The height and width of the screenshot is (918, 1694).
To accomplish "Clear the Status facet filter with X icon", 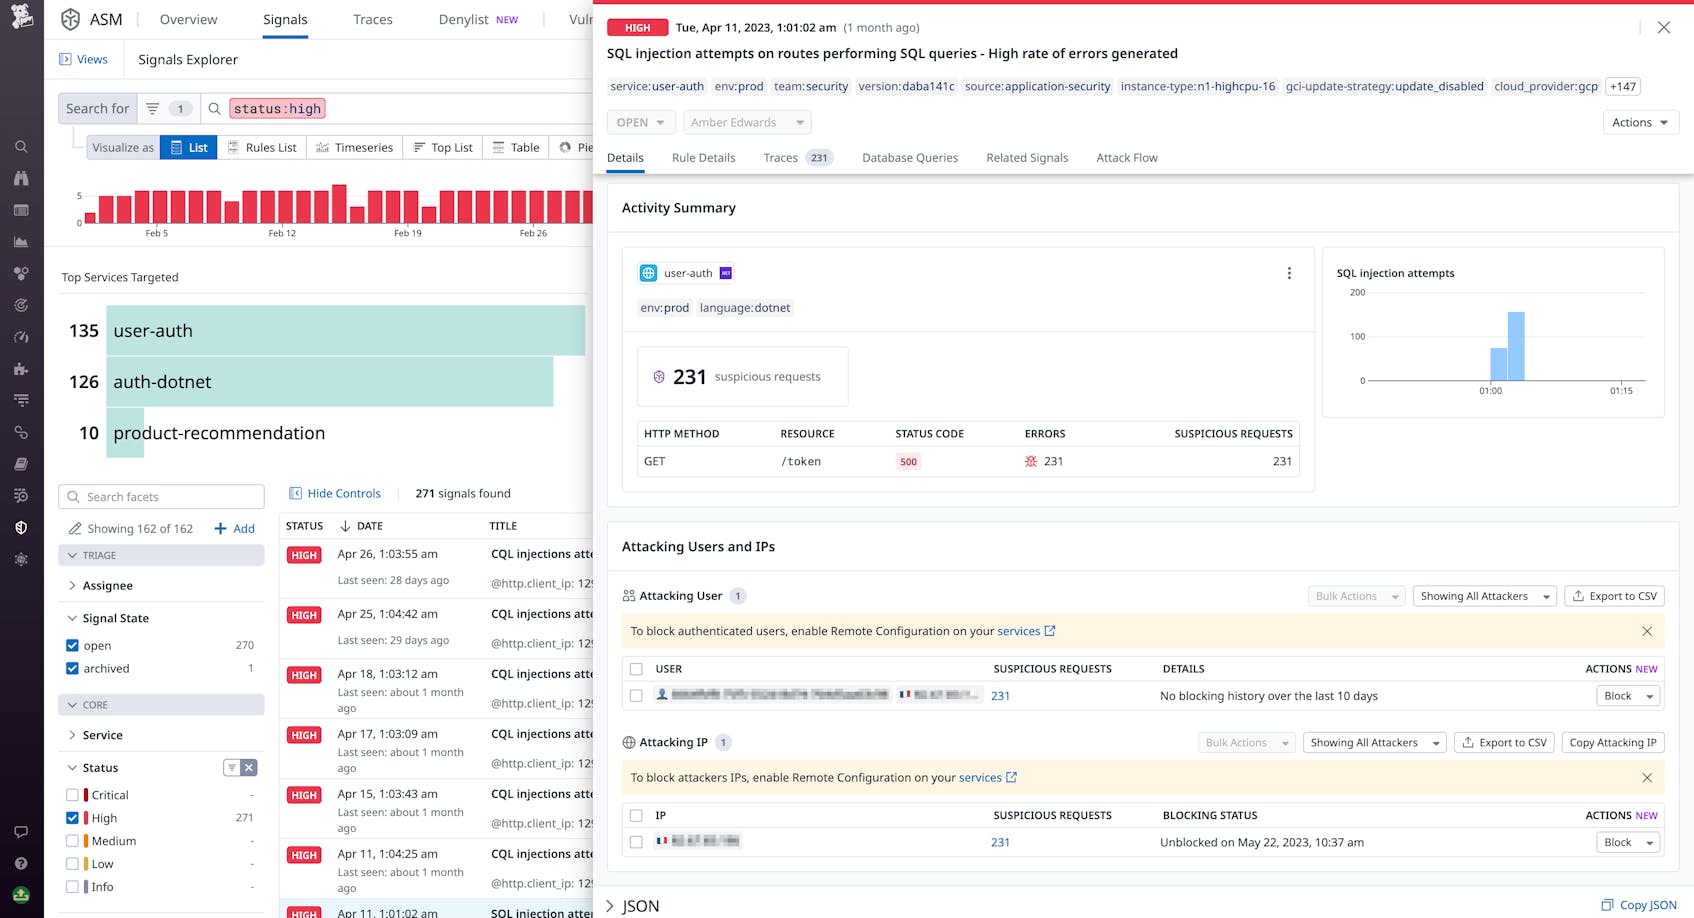I will coord(249,768).
